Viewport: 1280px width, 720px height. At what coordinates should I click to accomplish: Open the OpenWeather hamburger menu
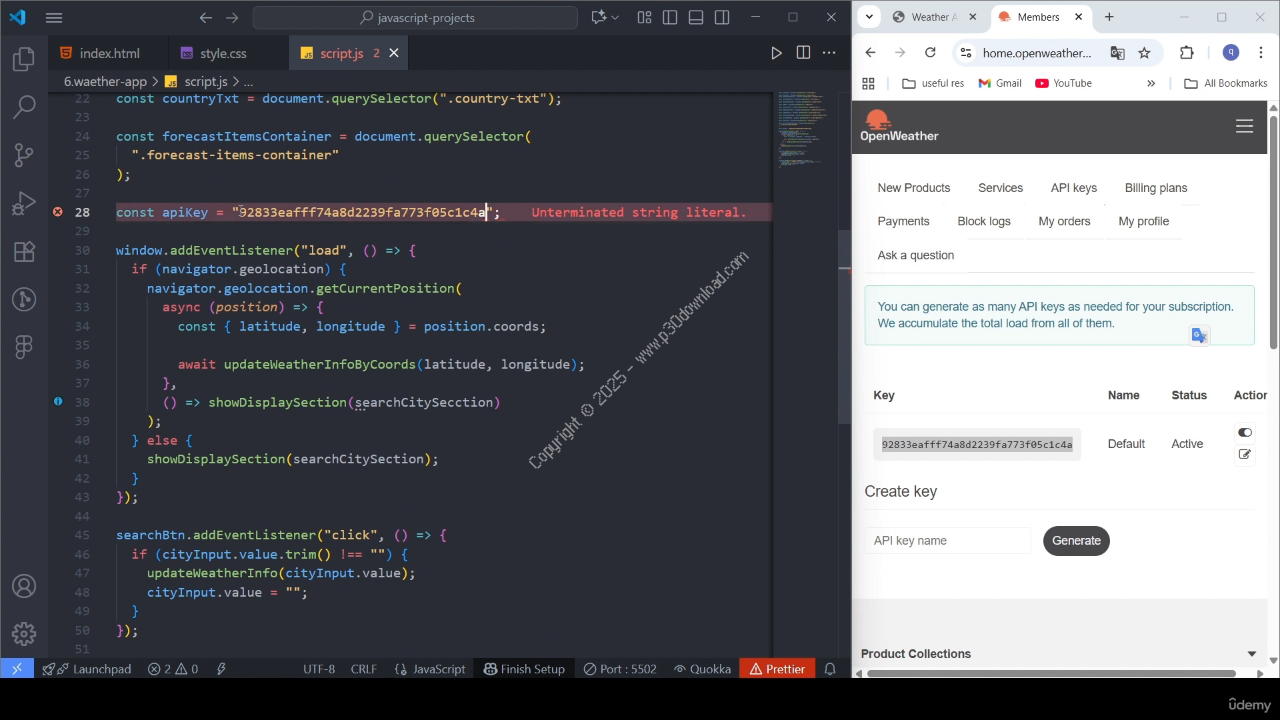coord(1244,126)
